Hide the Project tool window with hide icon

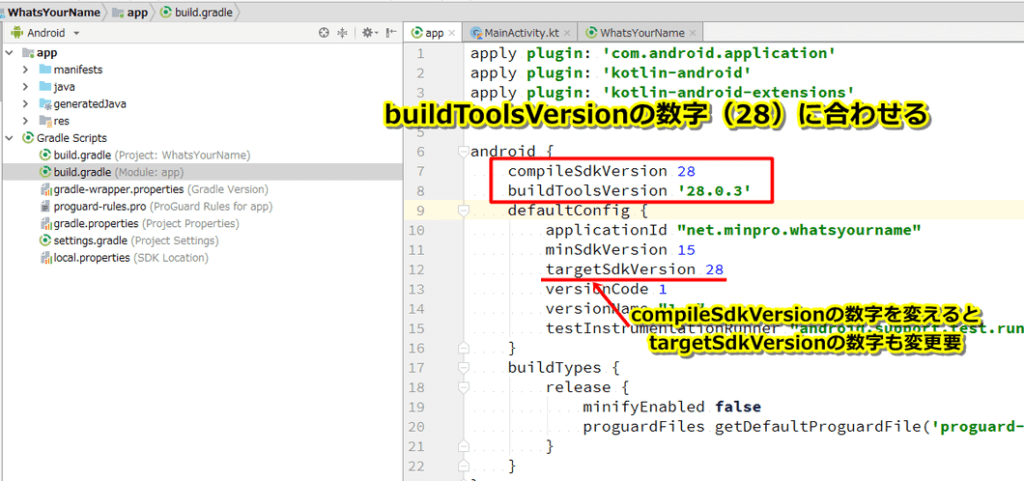390,32
